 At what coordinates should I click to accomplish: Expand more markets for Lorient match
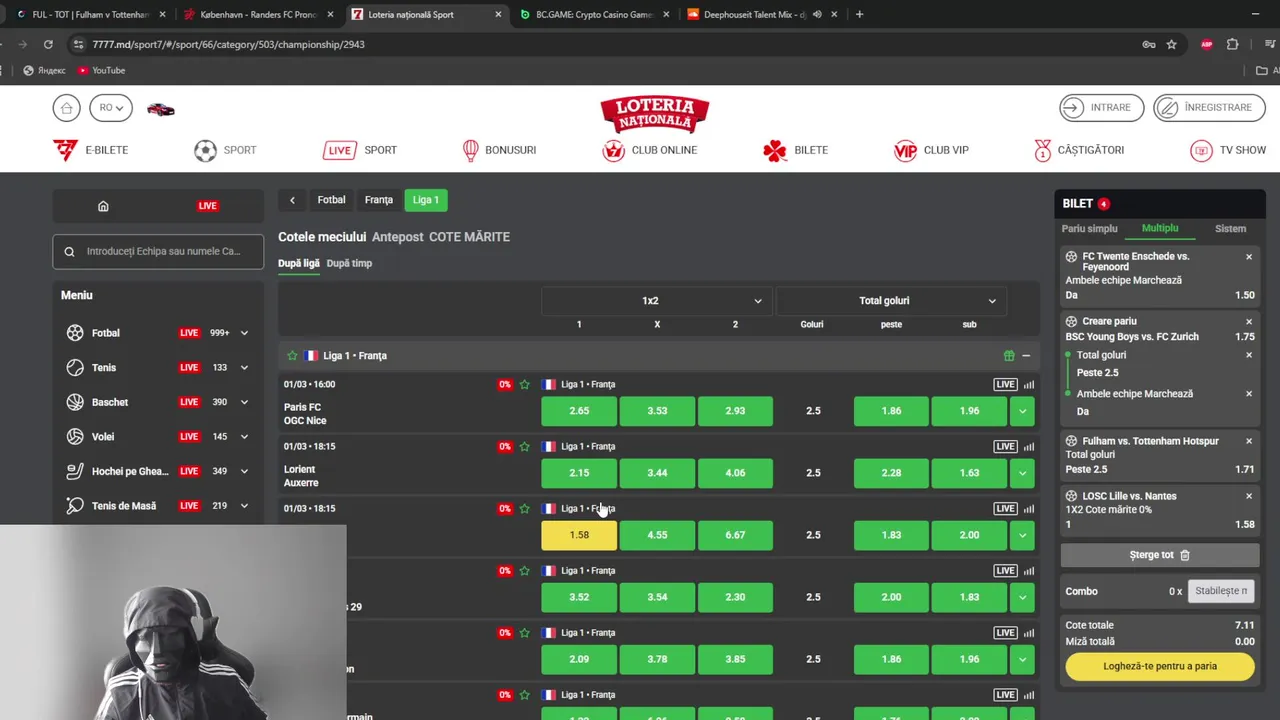pos(1022,473)
